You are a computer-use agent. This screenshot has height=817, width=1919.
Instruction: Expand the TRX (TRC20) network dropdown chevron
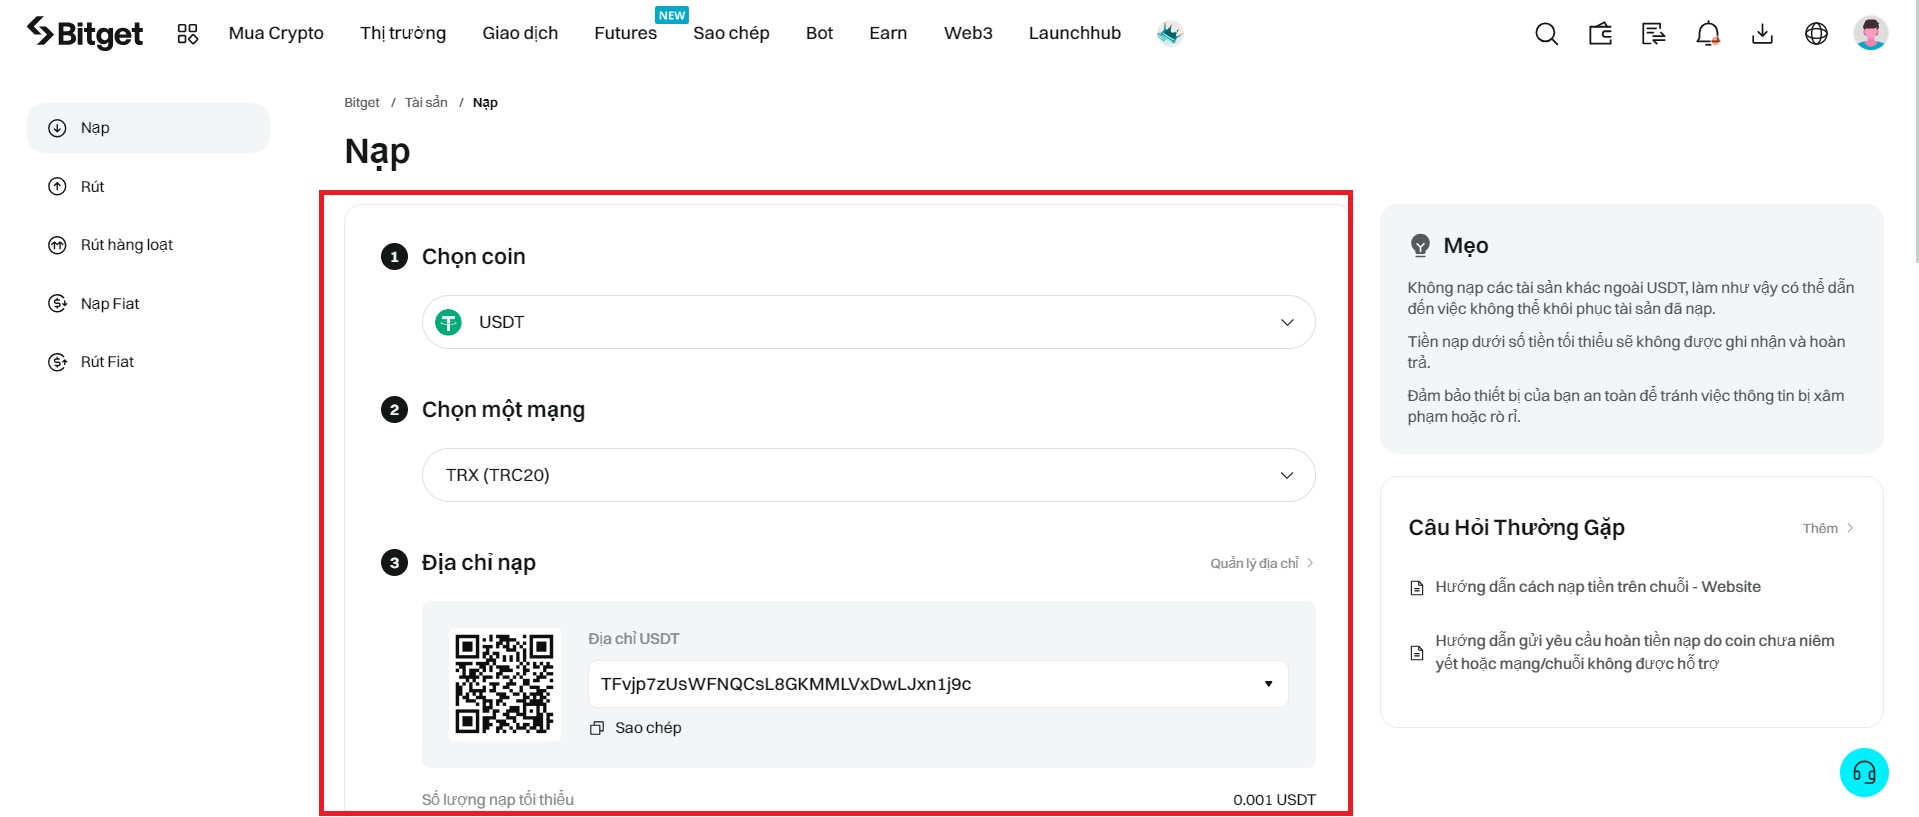pyautogui.click(x=1287, y=475)
